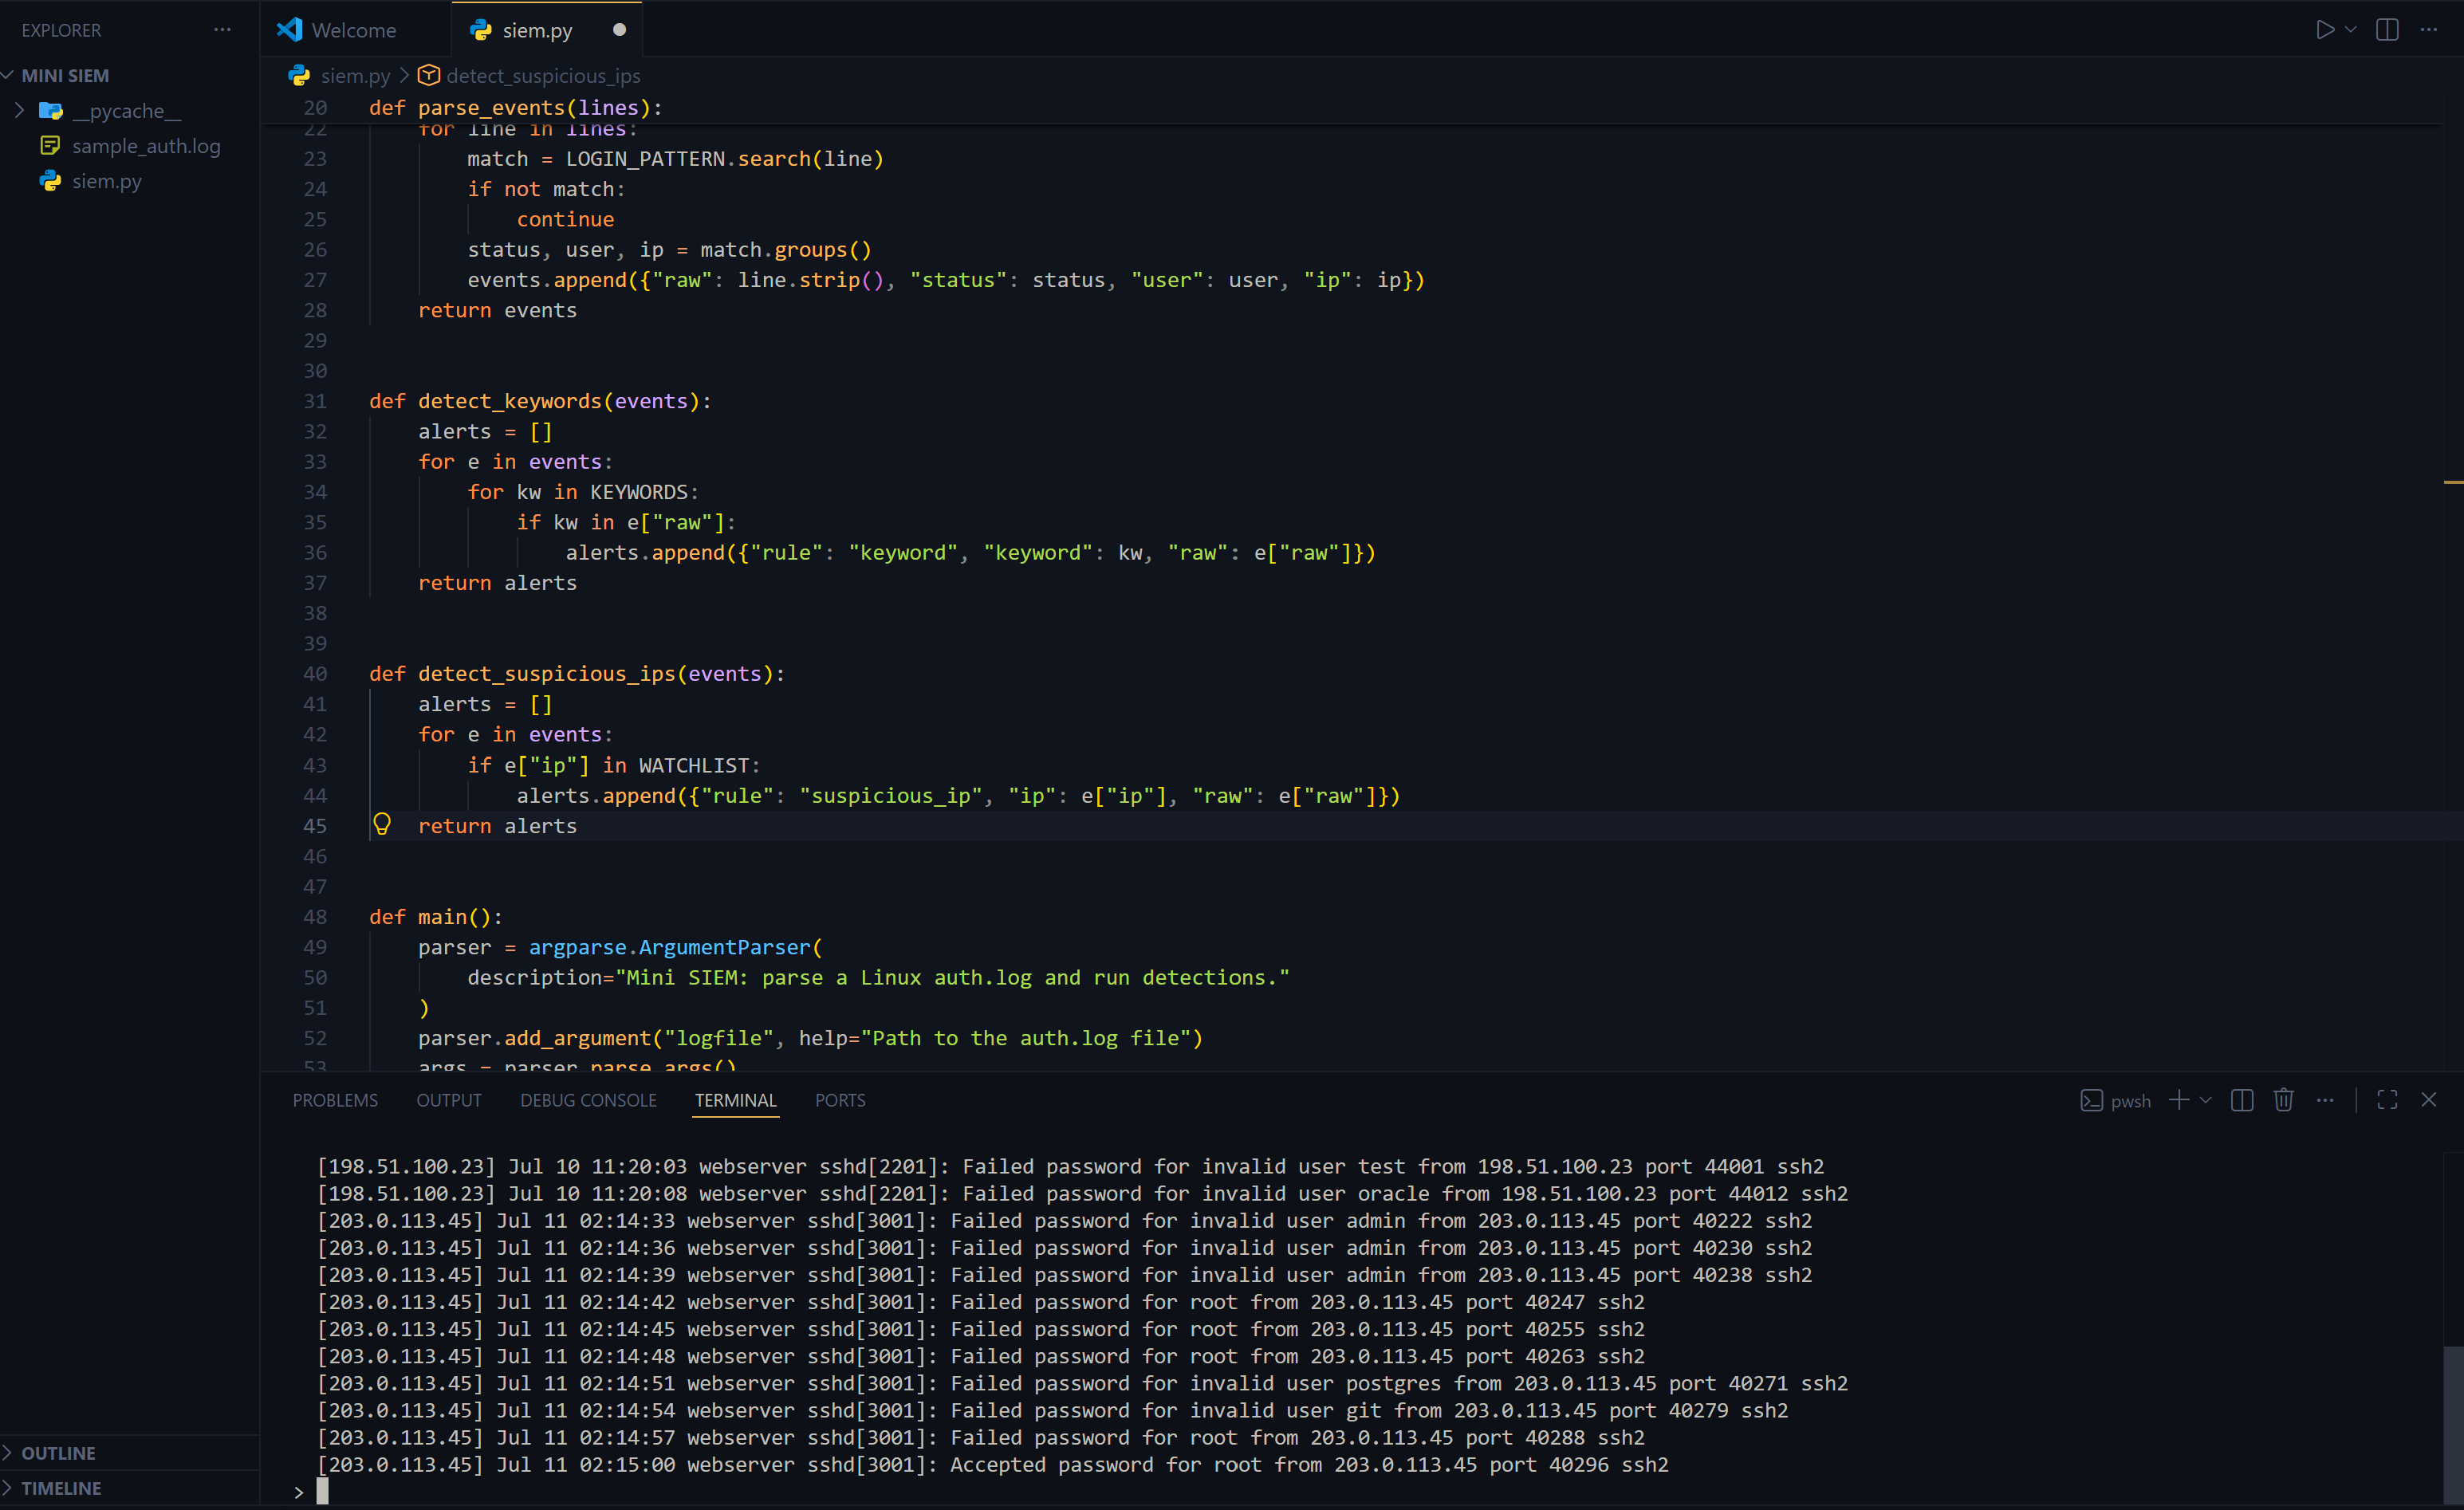This screenshot has height=1510, width=2464.
Task: Click argparse.ArgumentParser on line 49
Action: click(669, 947)
